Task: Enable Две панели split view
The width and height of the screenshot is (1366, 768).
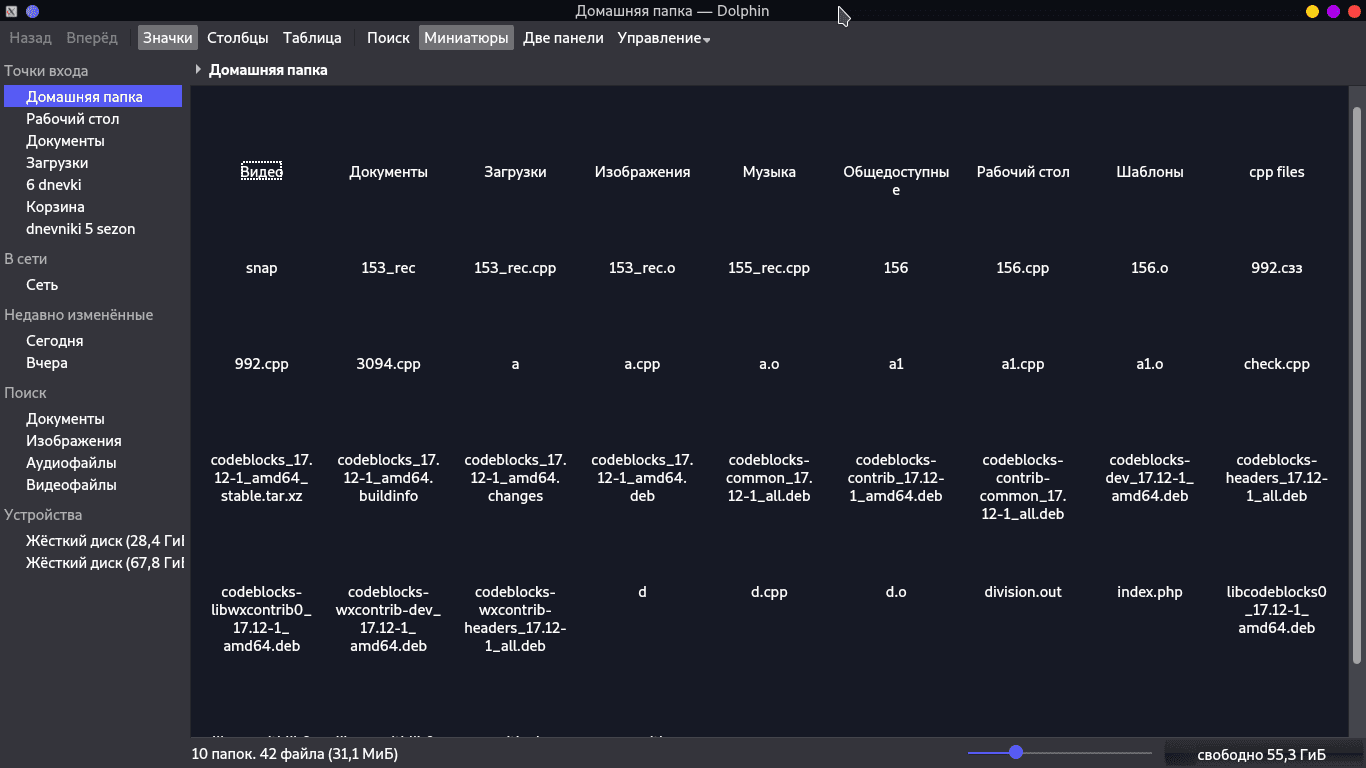Action: [563, 38]
